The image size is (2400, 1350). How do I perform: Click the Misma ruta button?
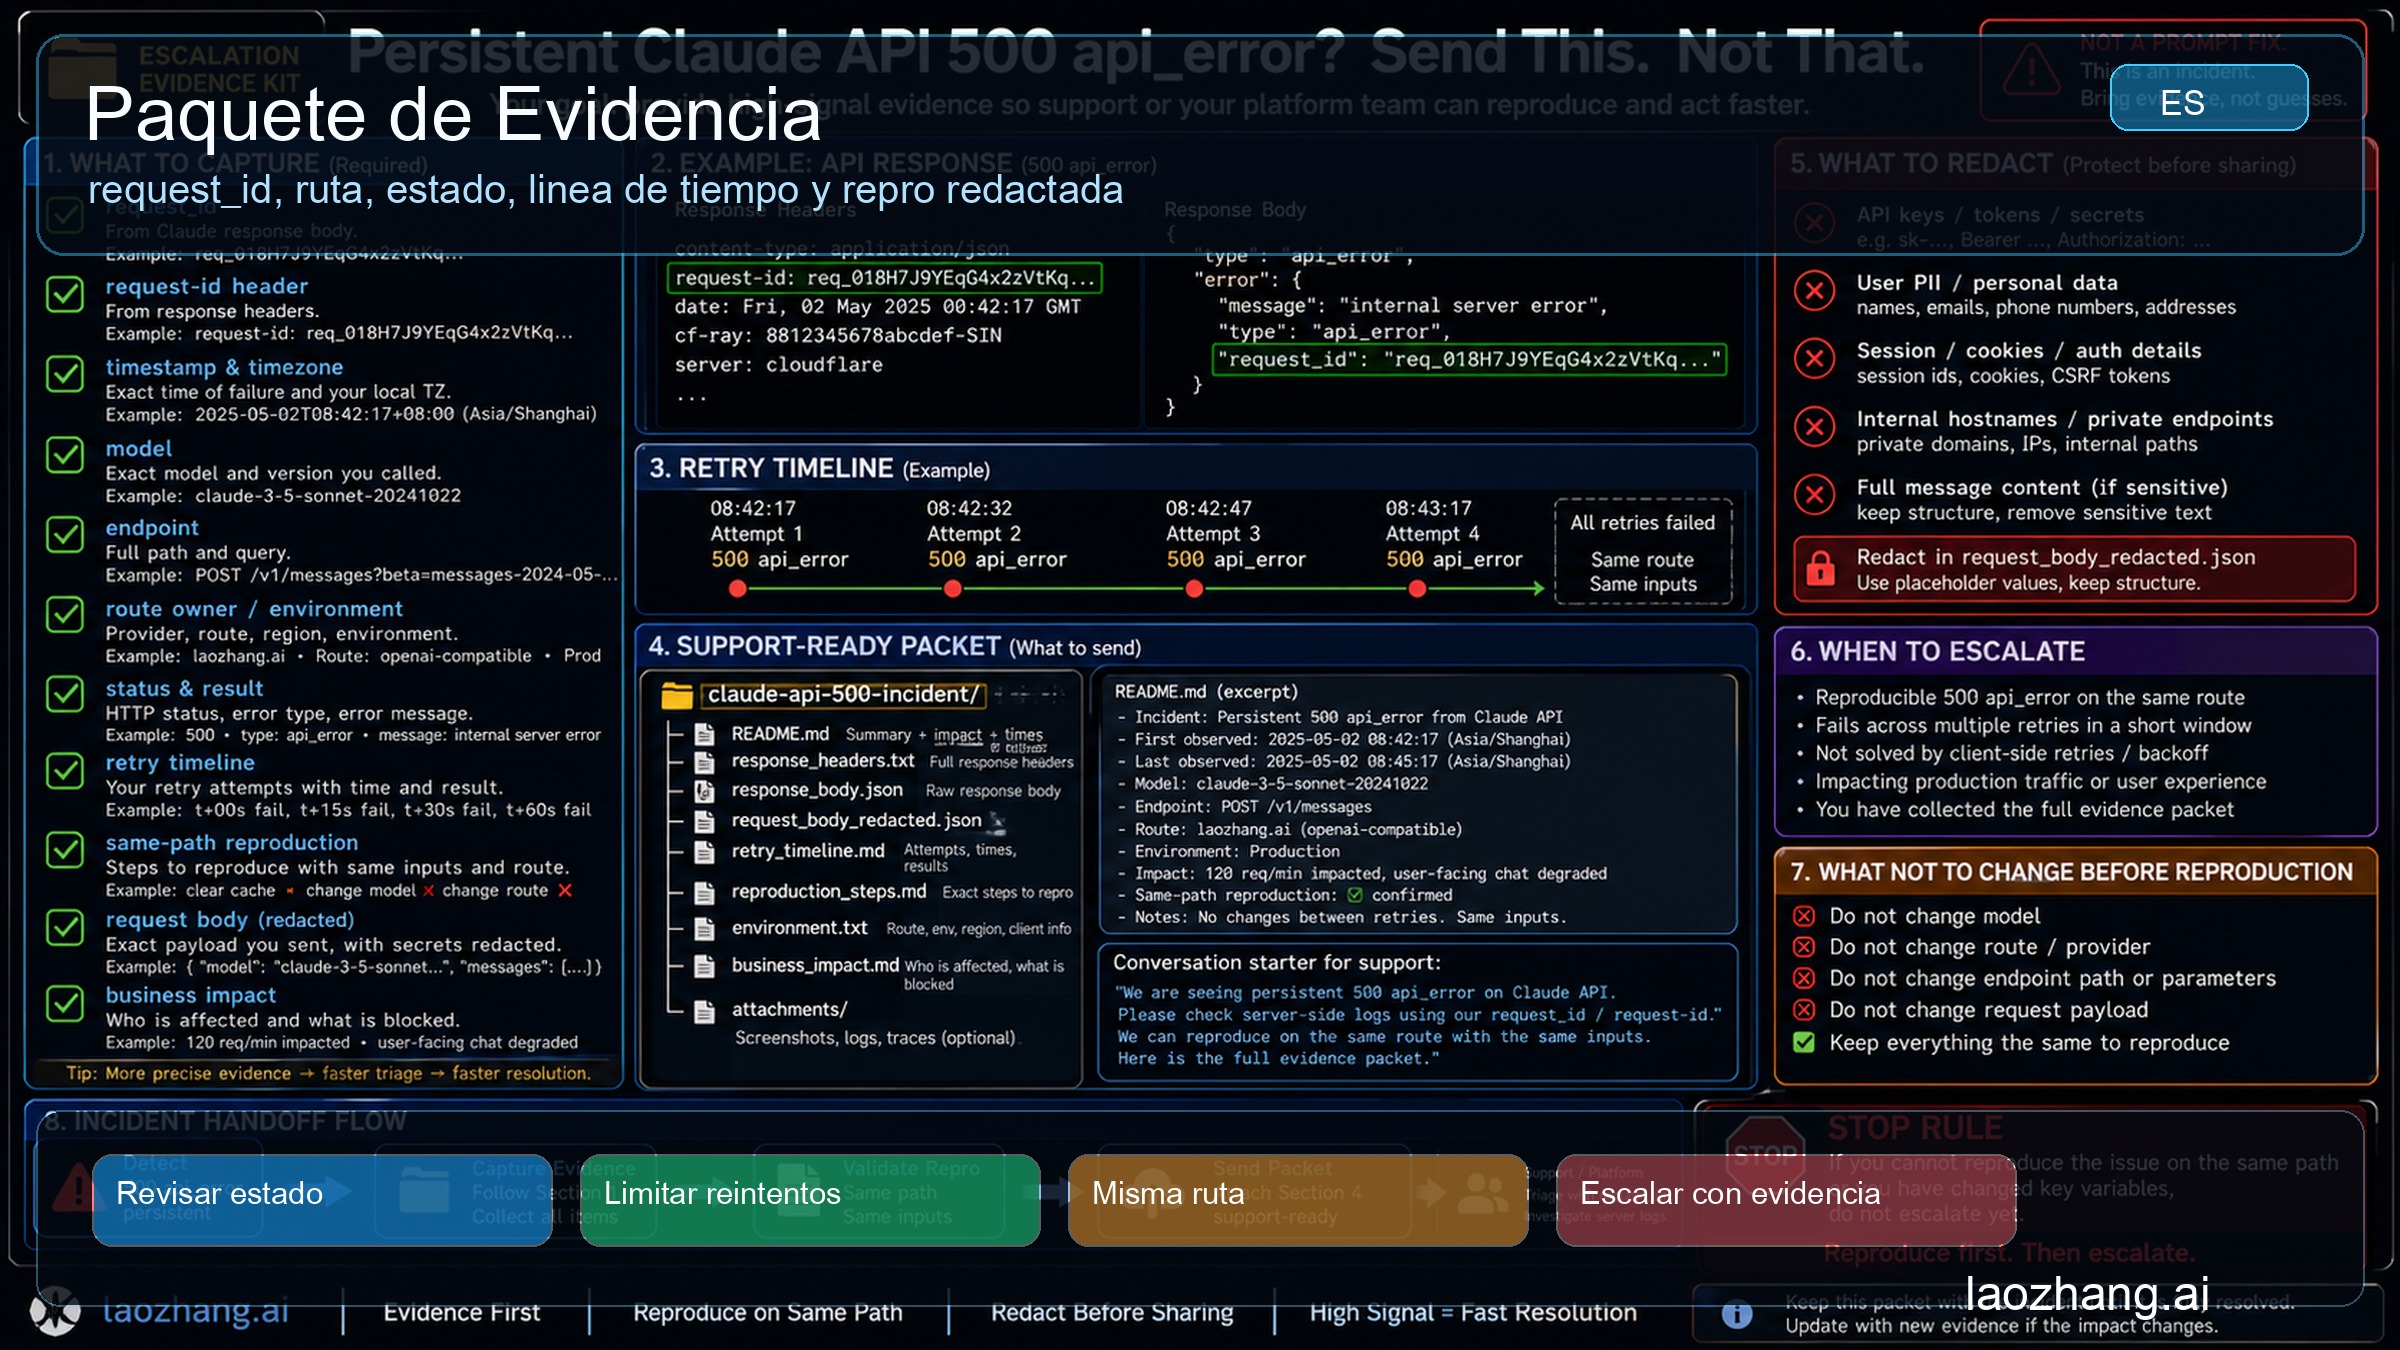(1298, 1200)
